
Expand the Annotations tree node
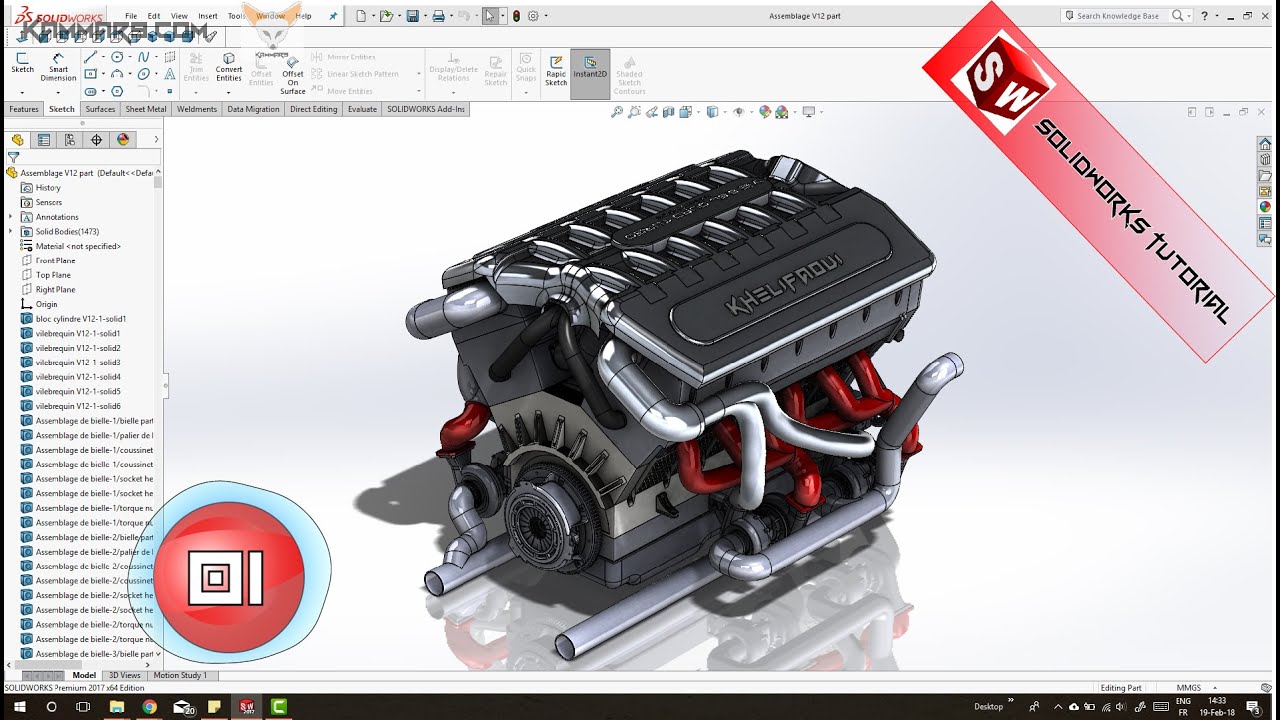pos(11,217)
